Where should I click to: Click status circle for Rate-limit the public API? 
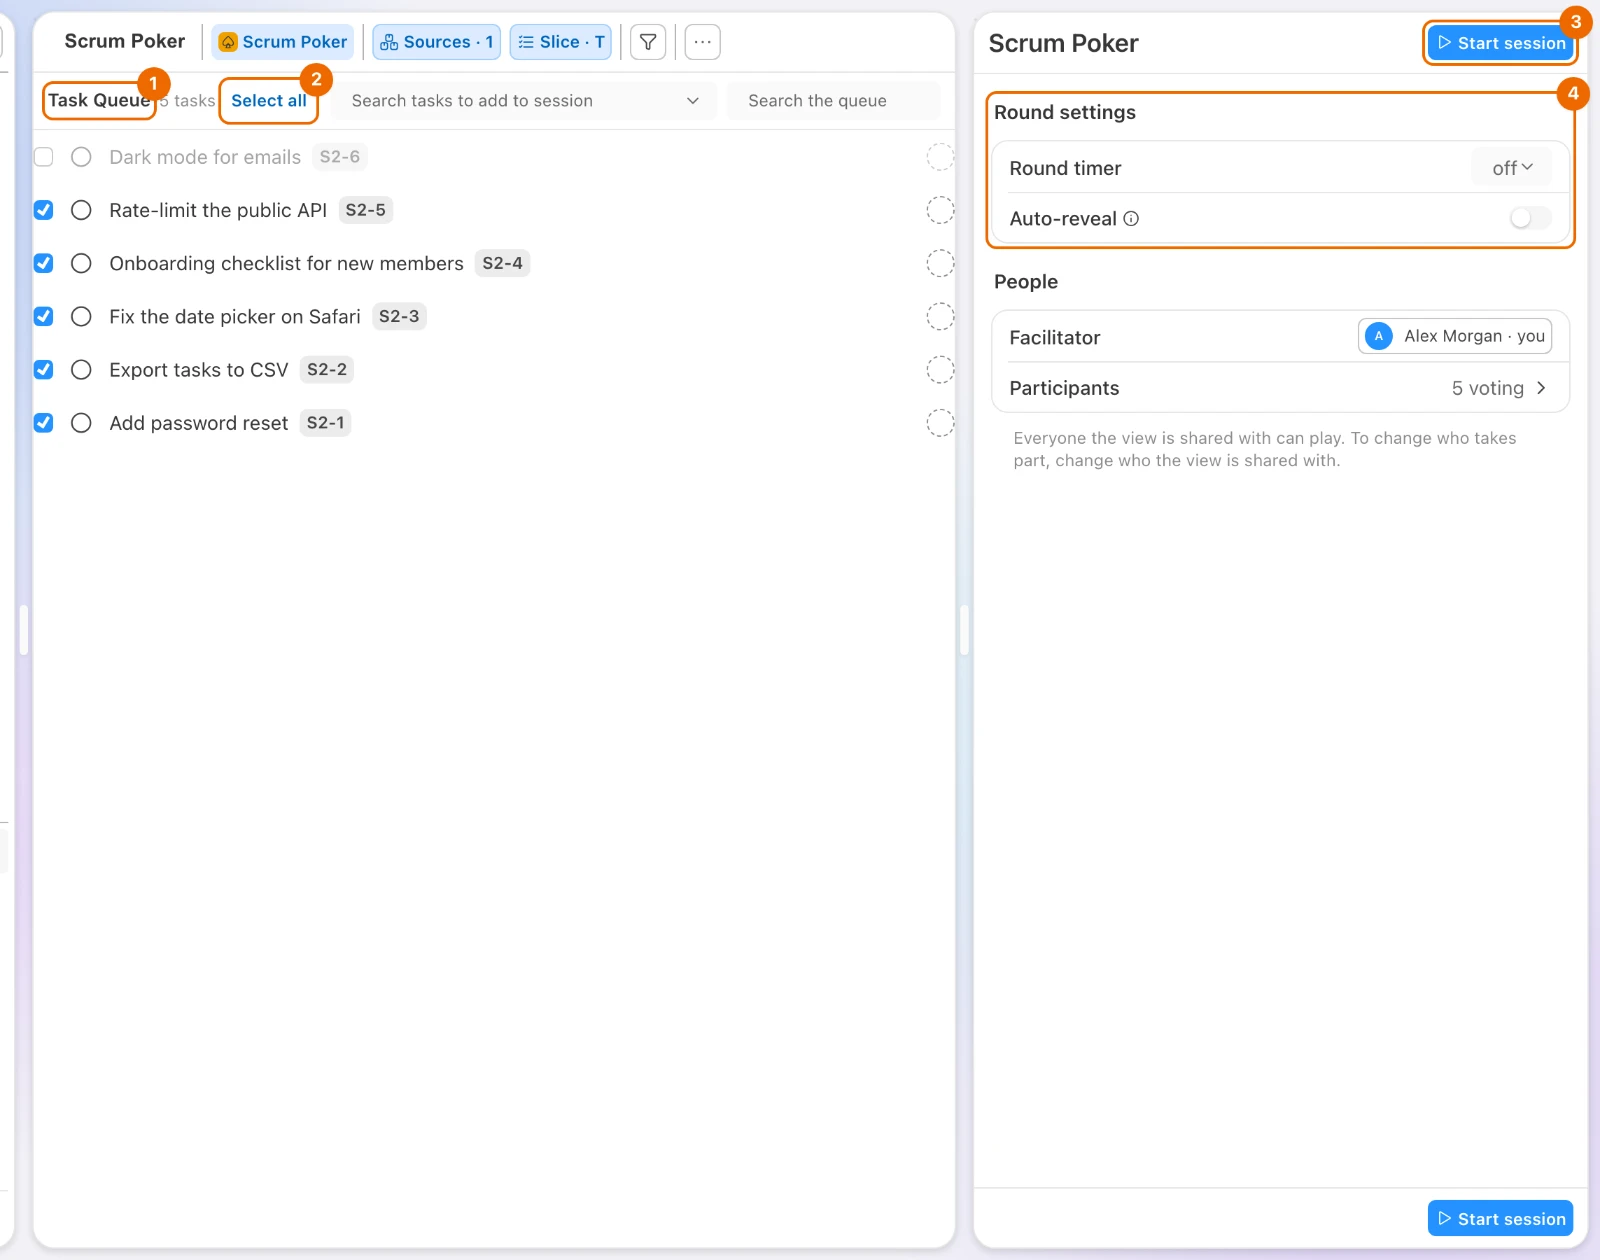point(82,210)
